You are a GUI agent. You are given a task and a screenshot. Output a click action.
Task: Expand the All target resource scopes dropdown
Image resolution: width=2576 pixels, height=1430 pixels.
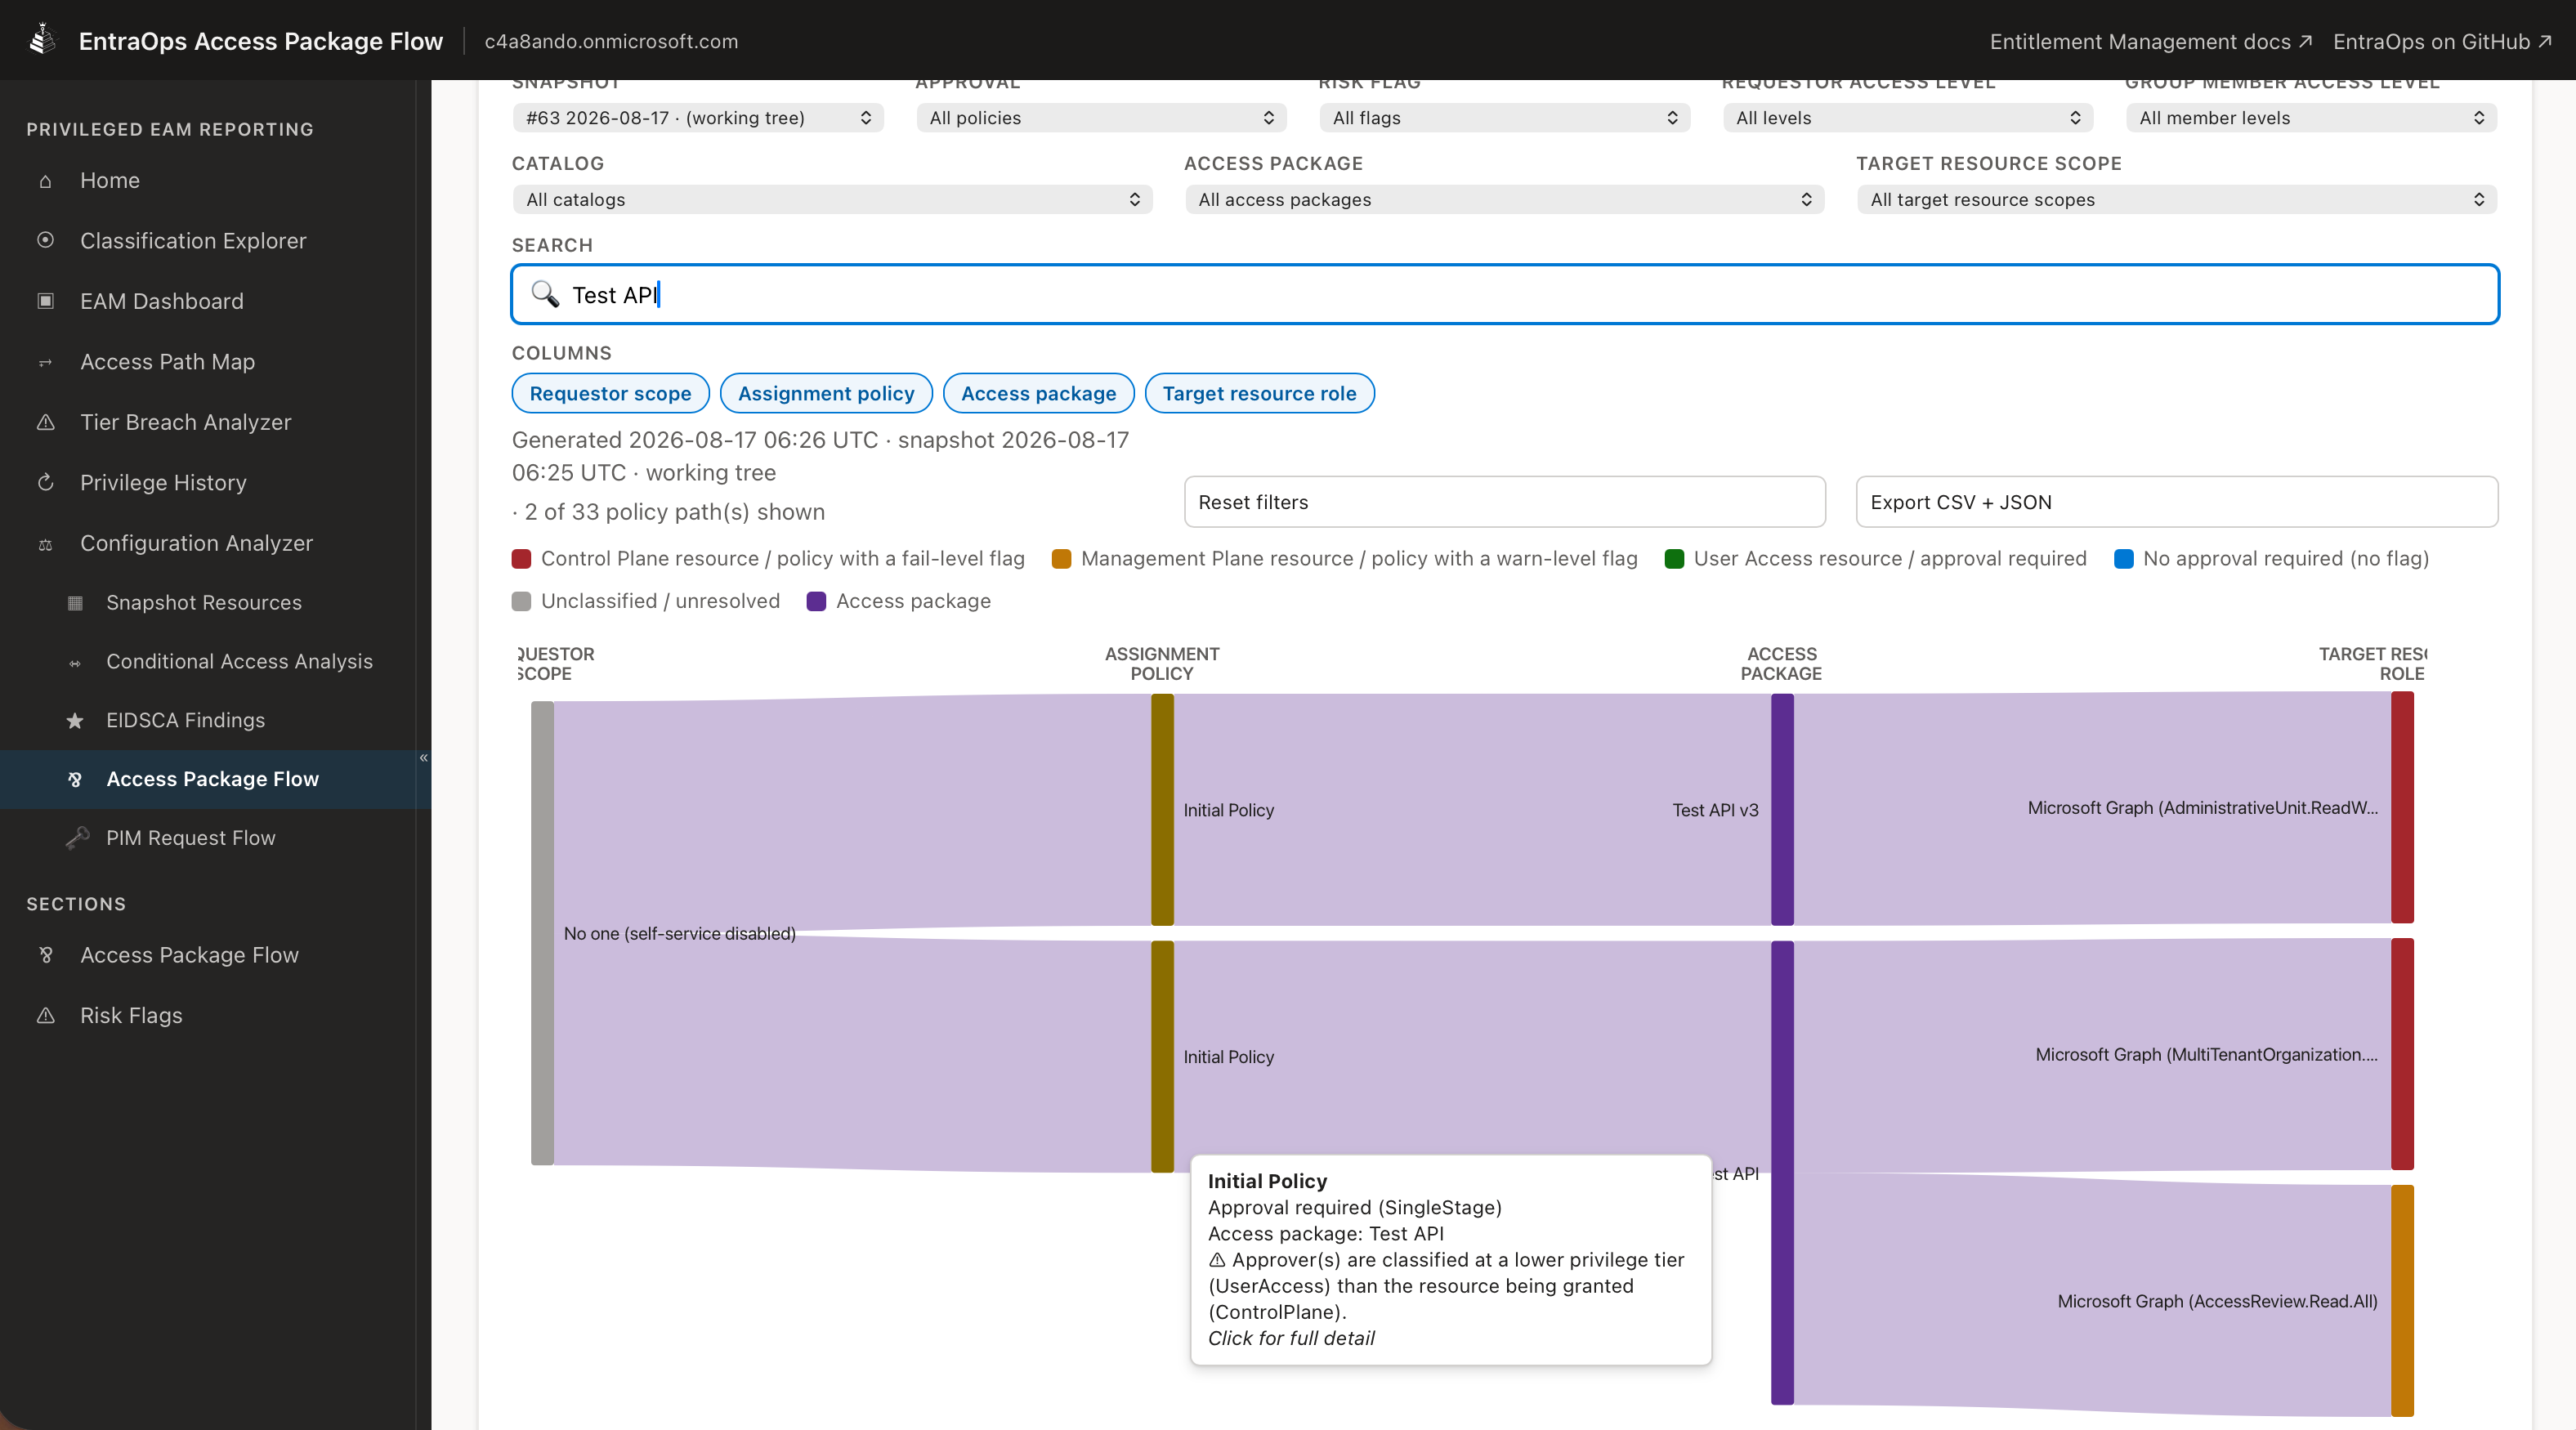[2176, 199]
